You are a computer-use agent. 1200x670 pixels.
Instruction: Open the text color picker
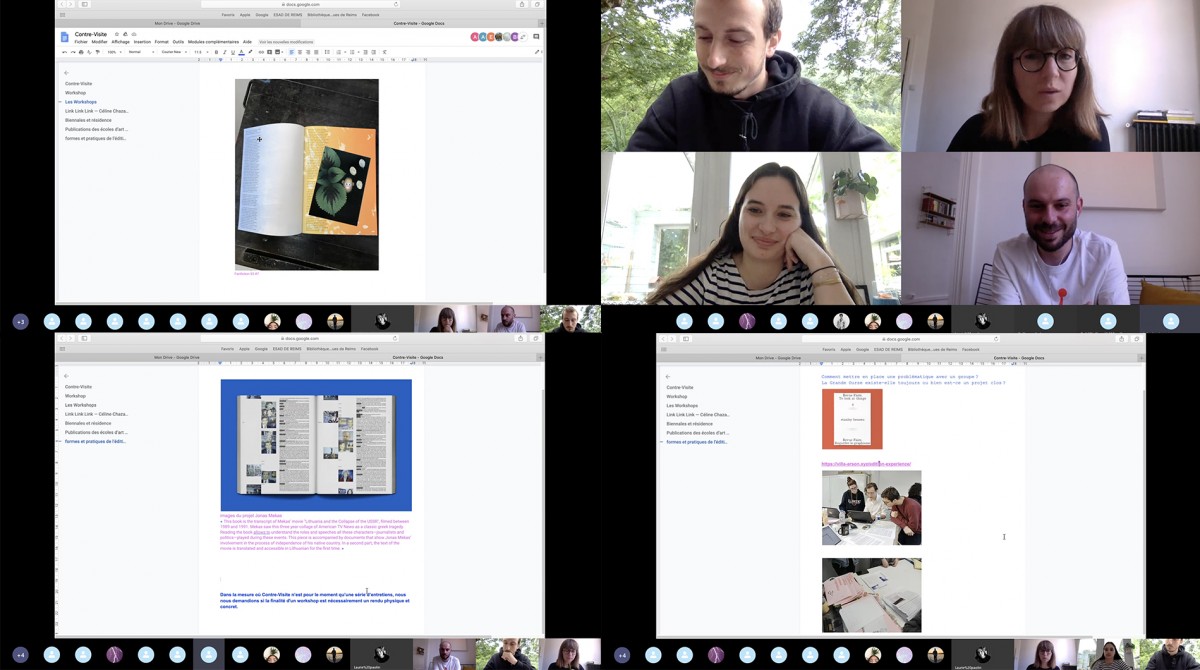point(241,52)
